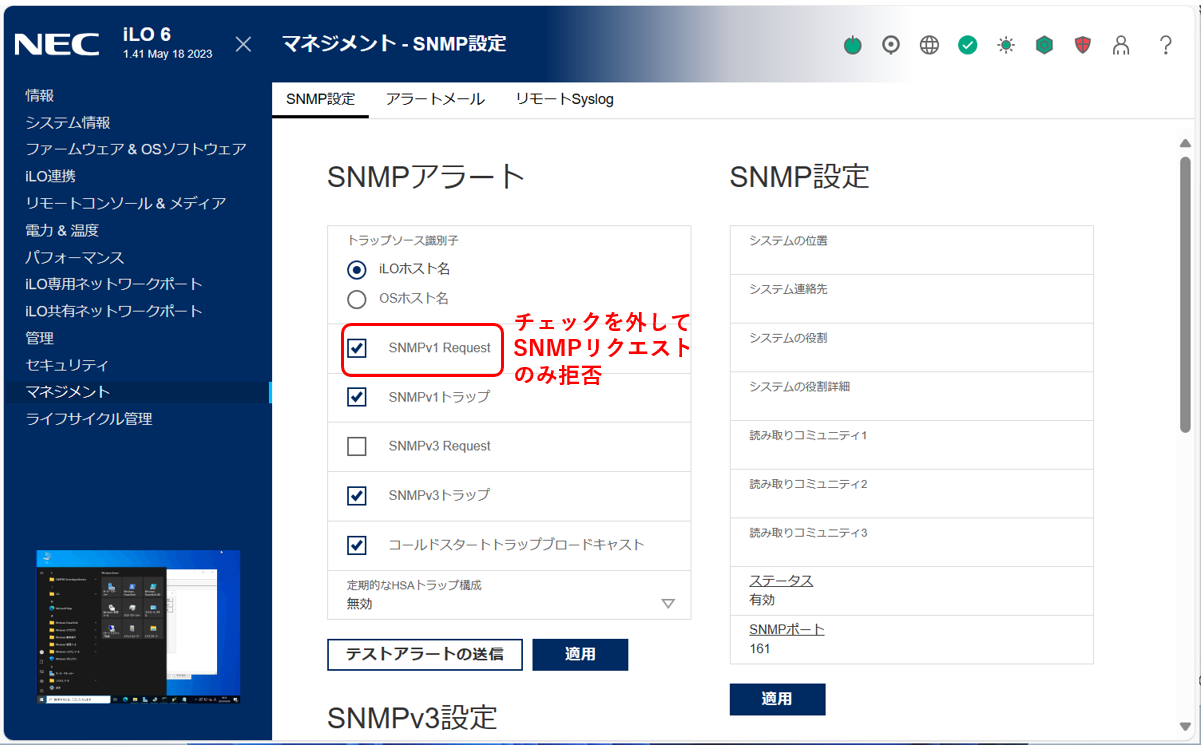Toggle SNMPv3トラップ checkbox
The image size is (1204, 748).
click(357, 496)
